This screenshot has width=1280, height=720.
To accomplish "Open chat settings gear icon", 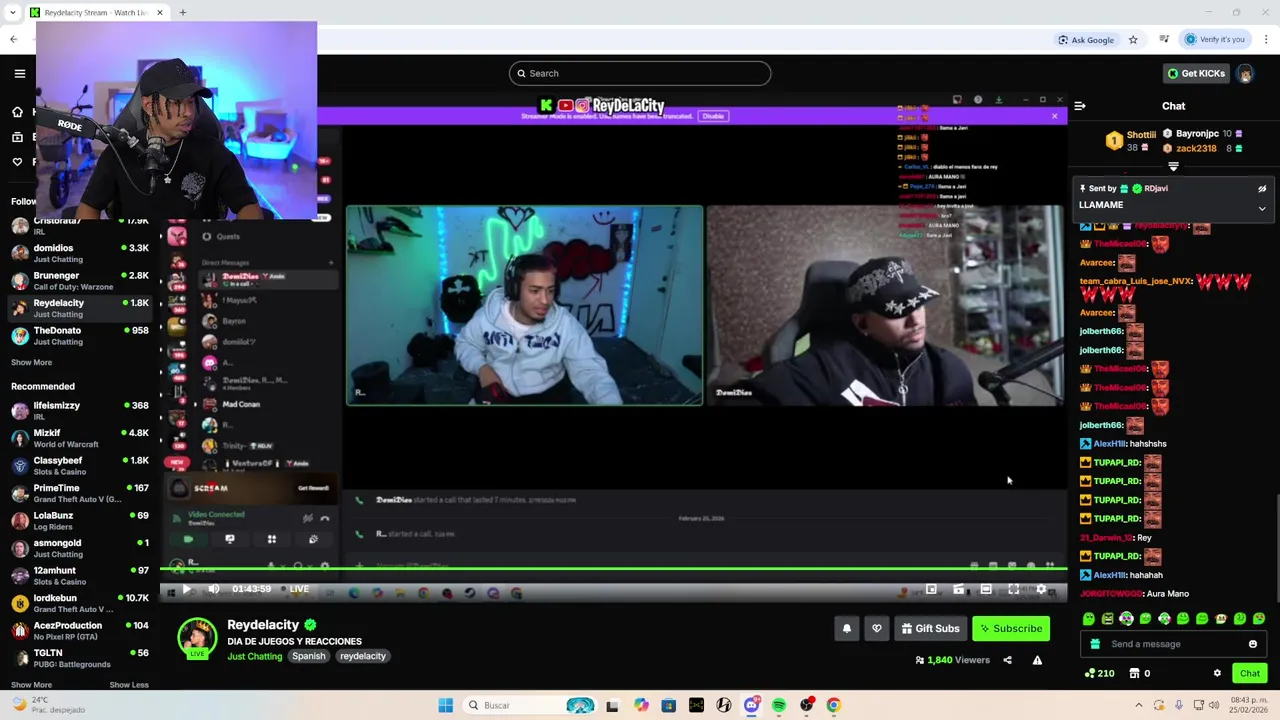I will [x=1217, y=673].
